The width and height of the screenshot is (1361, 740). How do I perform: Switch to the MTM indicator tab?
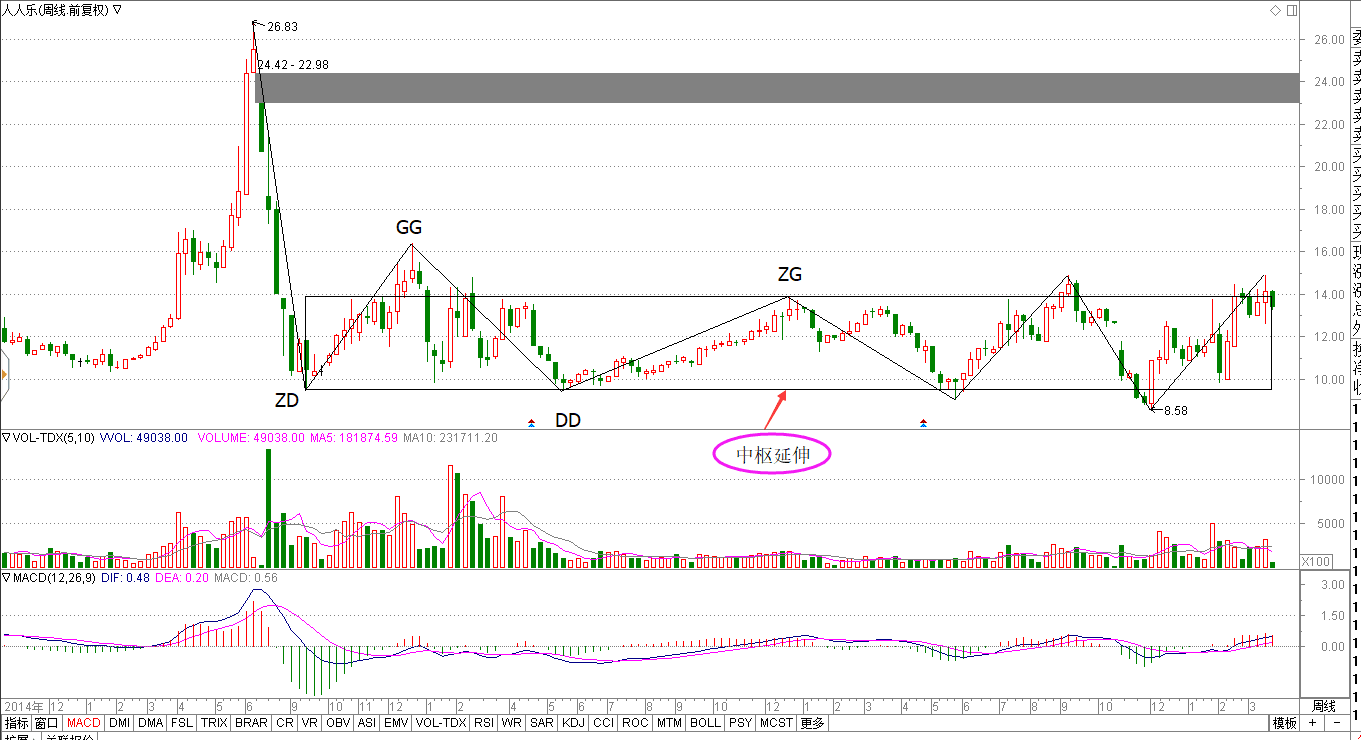(669, 723)
